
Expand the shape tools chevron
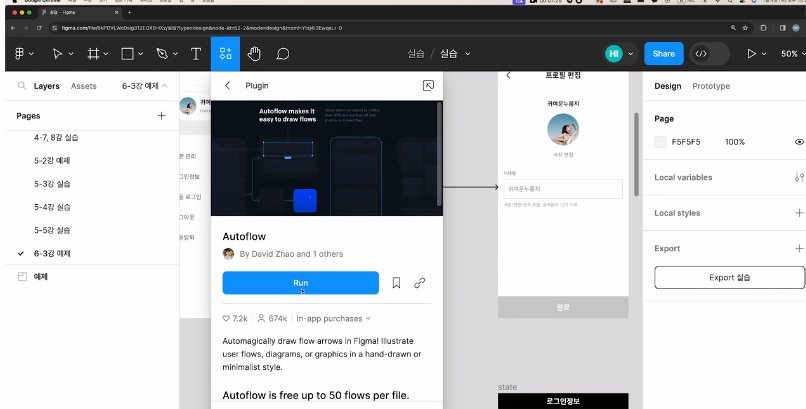point(140,54)
